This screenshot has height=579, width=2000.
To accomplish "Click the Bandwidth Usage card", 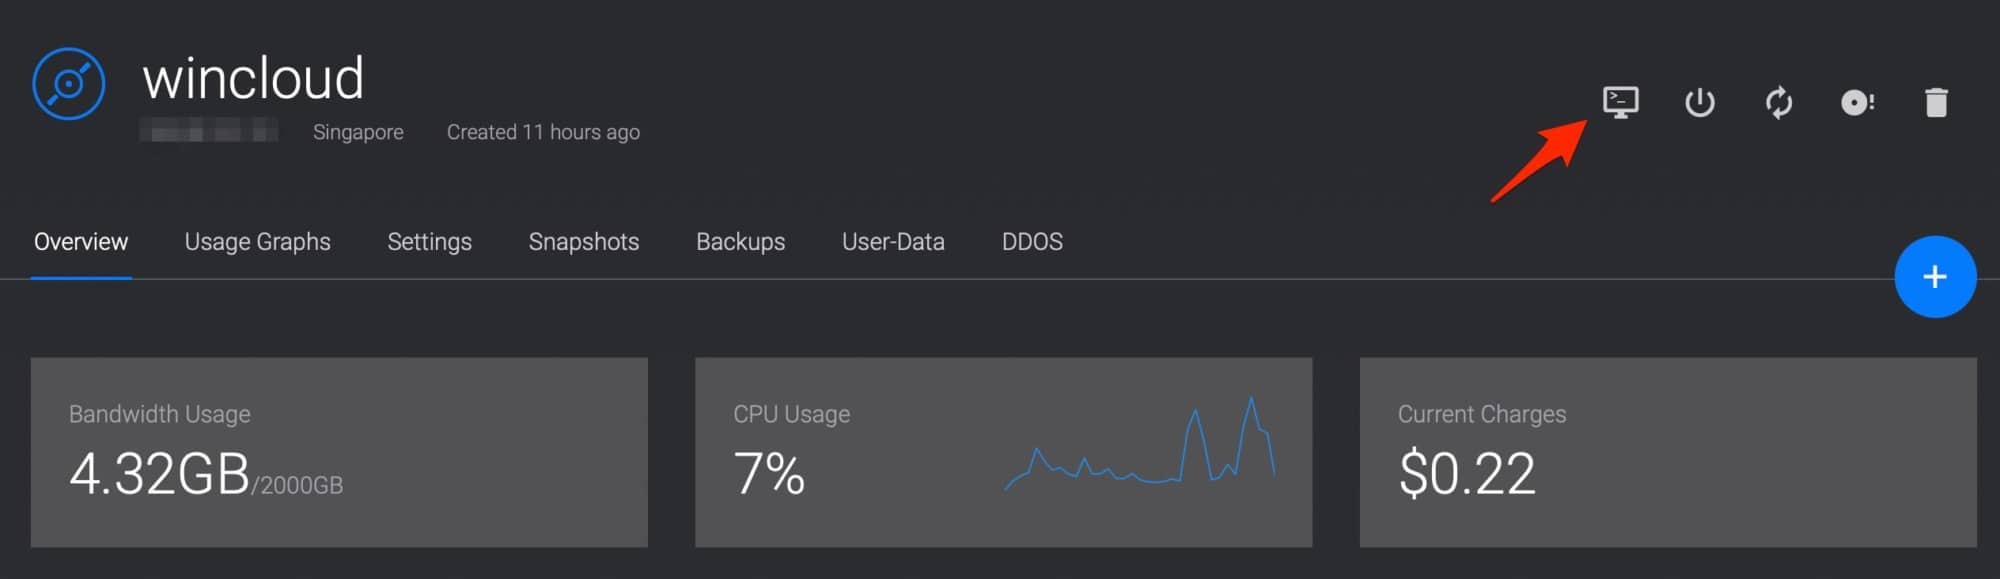I will [339, 452].
